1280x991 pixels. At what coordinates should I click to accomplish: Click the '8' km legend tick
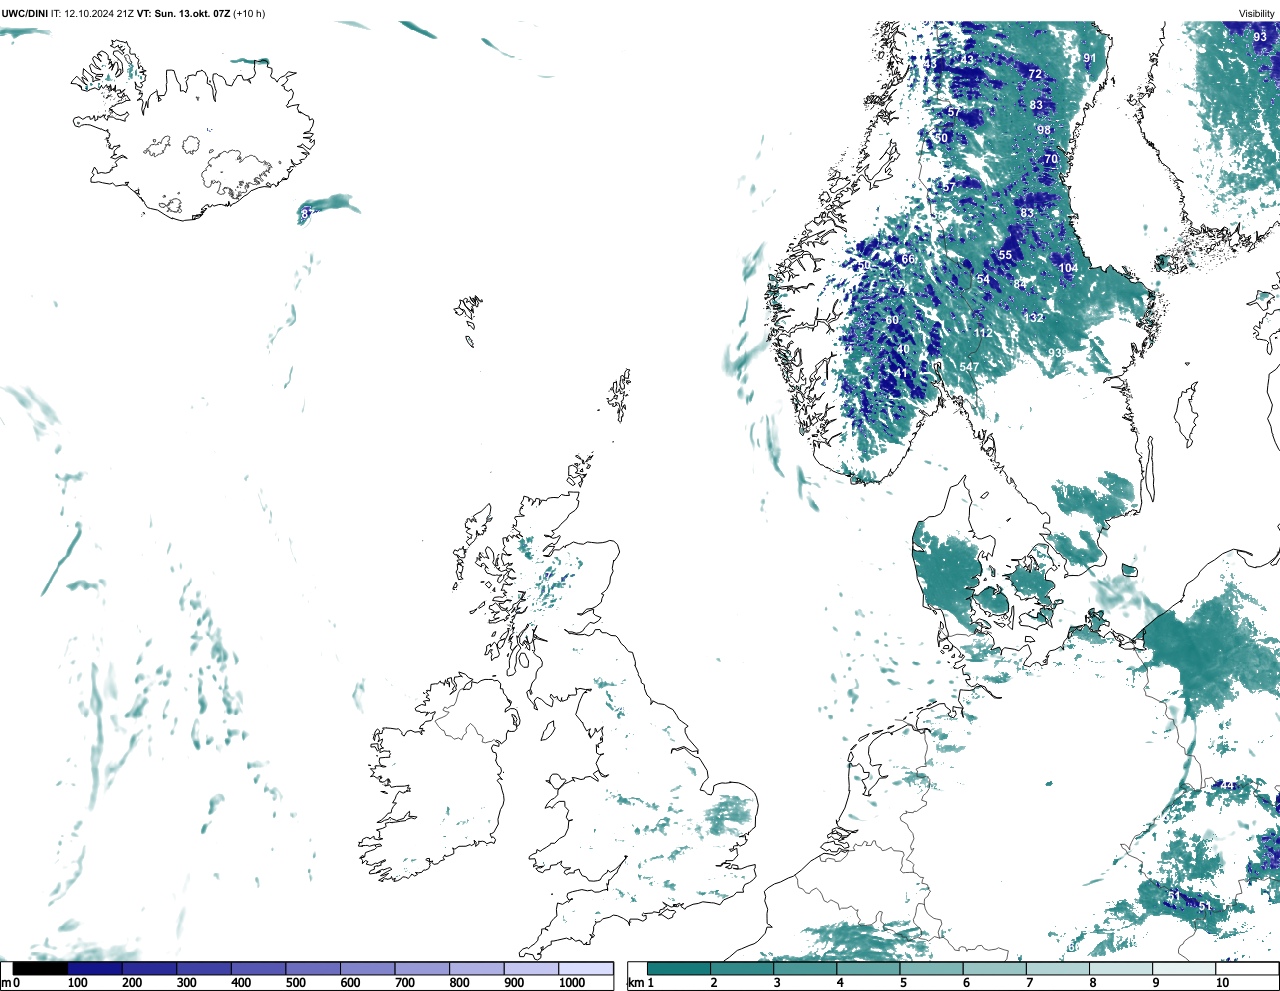tap(1092, 983)
